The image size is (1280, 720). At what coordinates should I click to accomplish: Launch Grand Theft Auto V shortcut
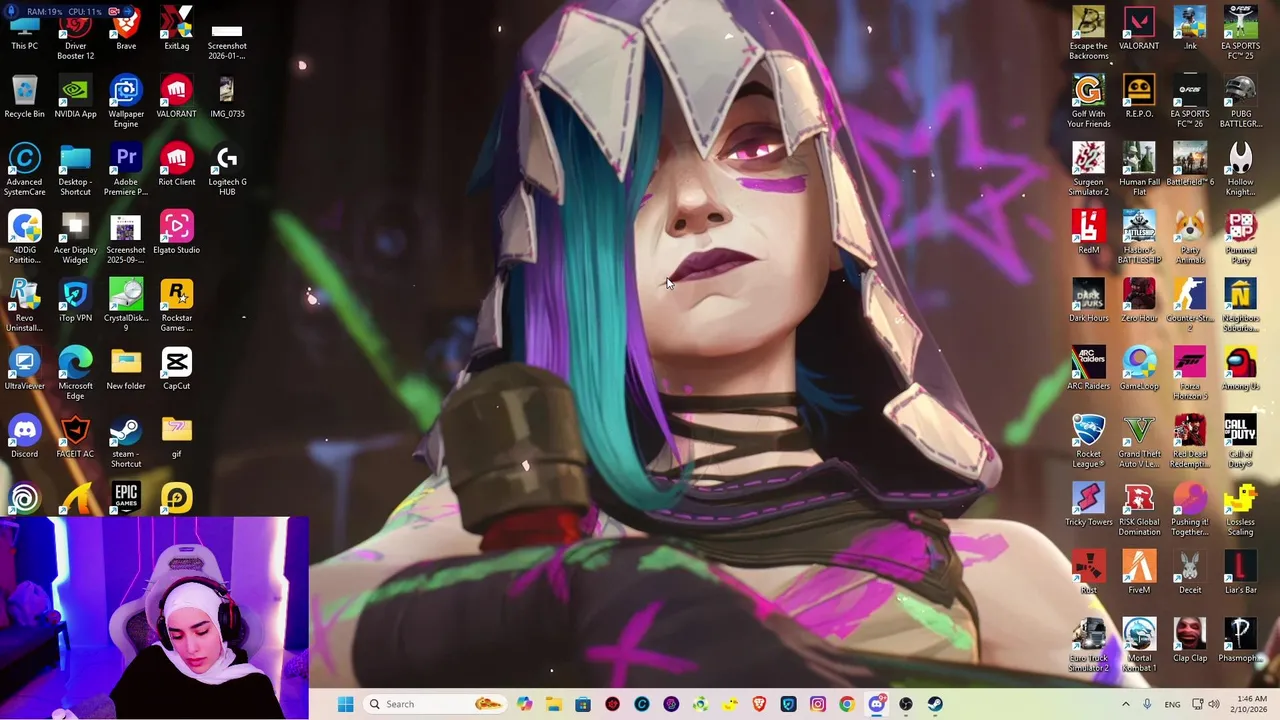[x=1139, y=442]
